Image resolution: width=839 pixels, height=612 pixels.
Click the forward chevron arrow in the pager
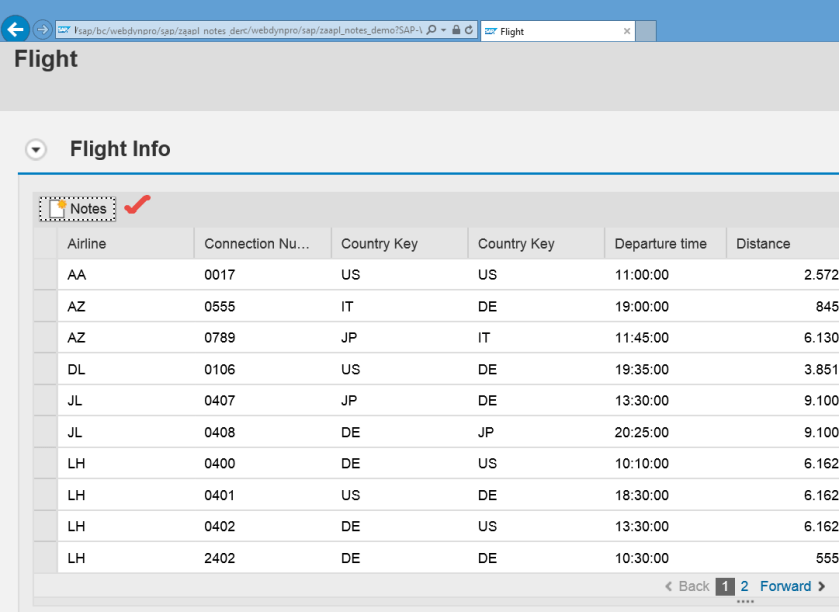coord(822,586)
